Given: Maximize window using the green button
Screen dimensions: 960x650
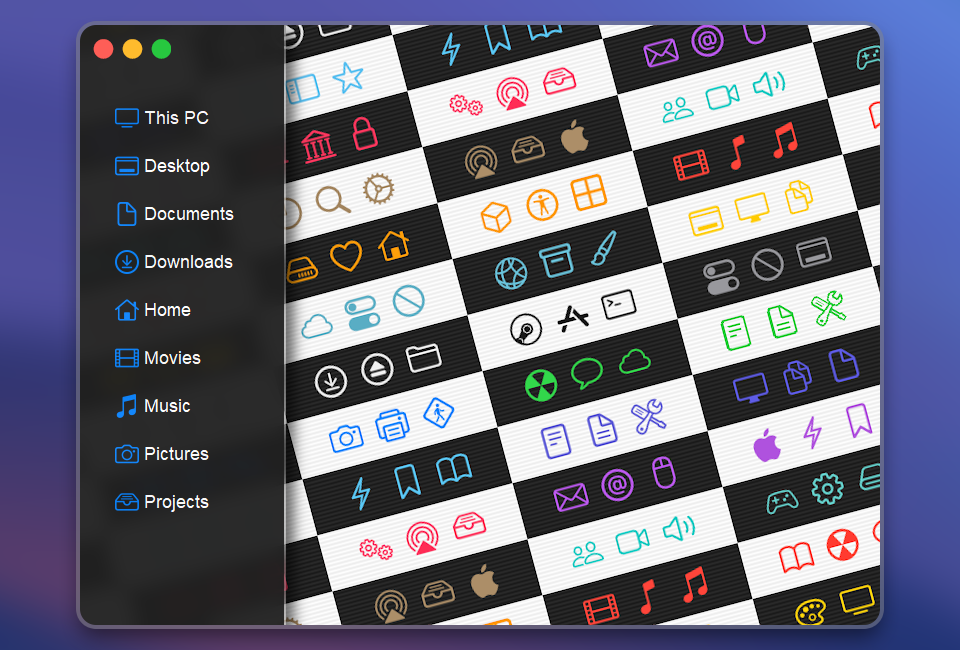Looking at the screenshot, I should (162, 49).
